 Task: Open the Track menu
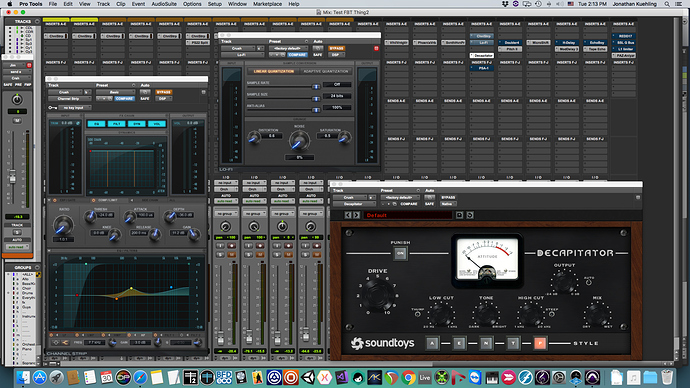tap(103, 4)
